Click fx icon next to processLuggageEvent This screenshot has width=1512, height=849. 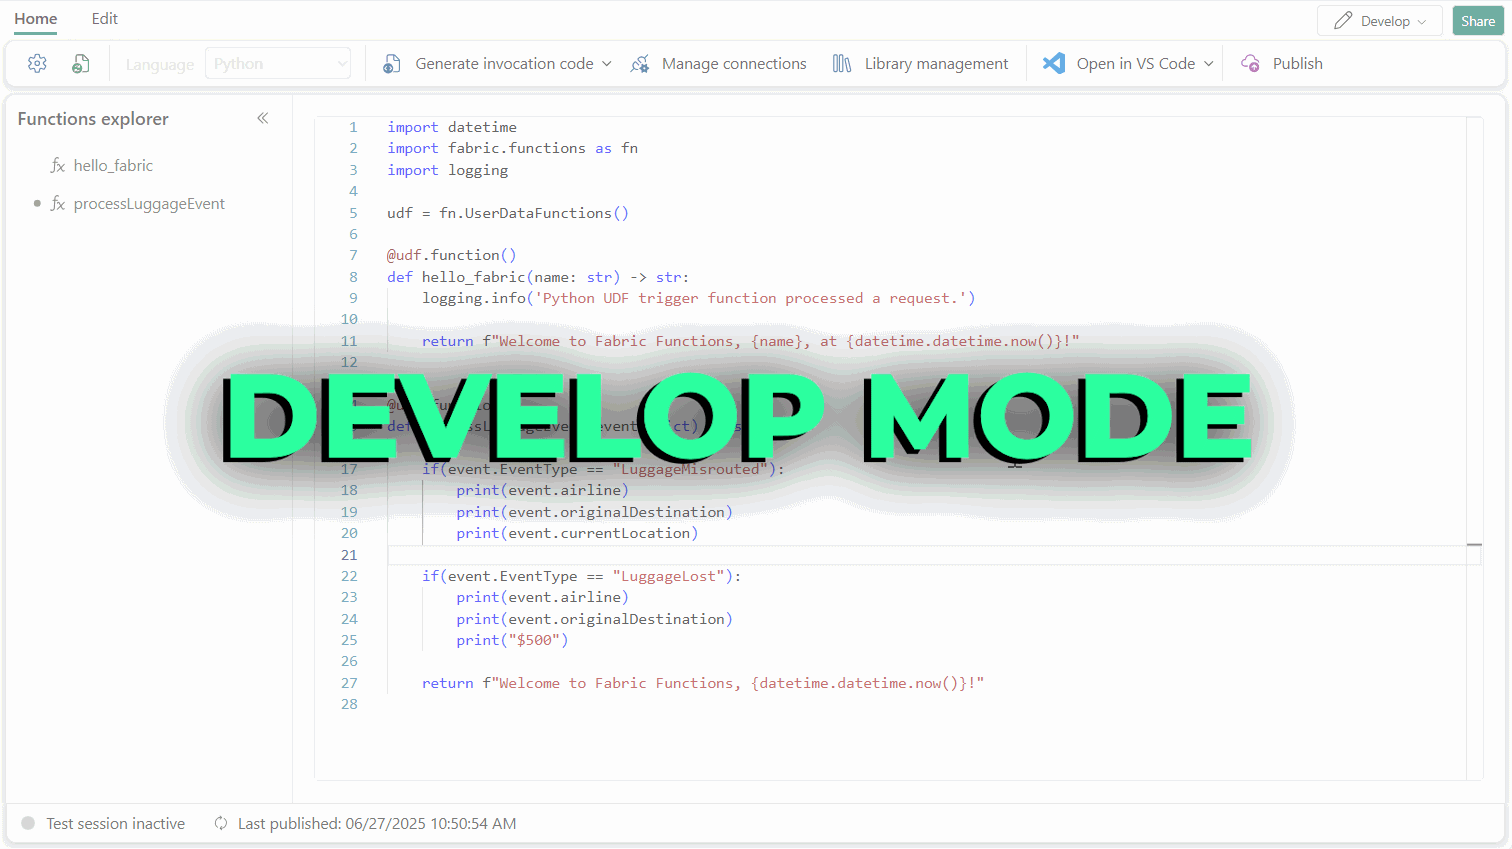[x=58, y=204]
